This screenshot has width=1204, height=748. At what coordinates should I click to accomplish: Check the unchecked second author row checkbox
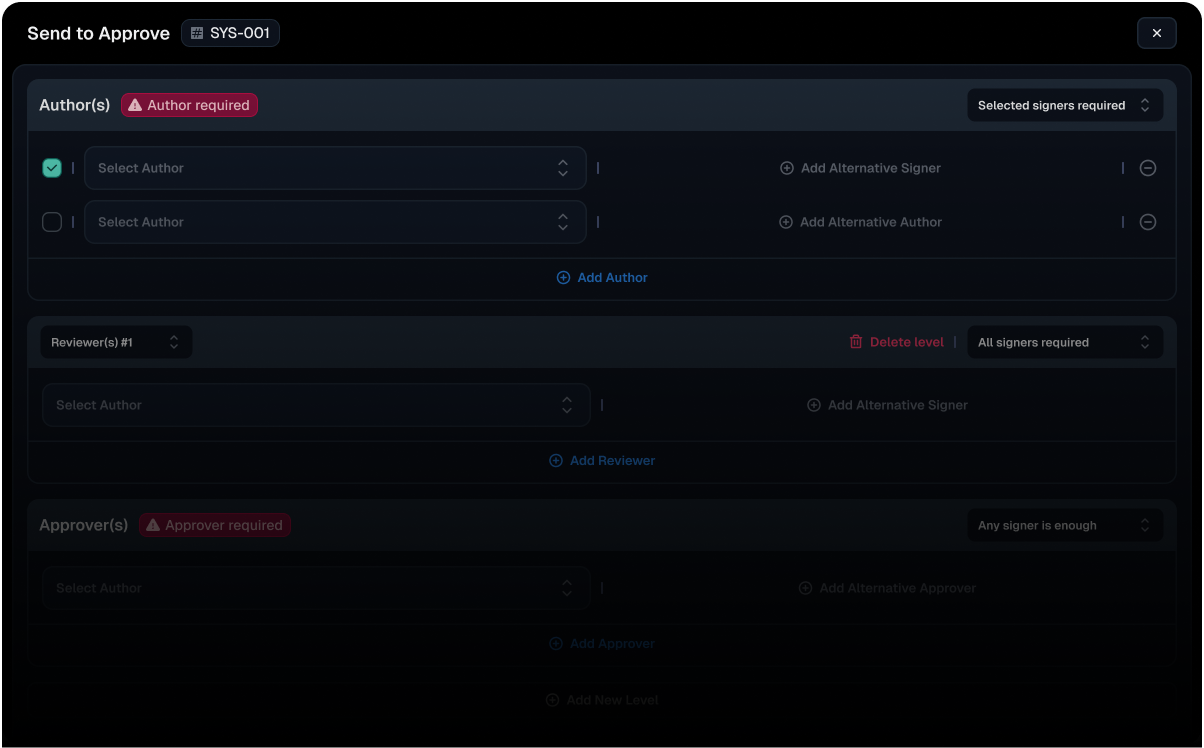[x=52, y=222]
